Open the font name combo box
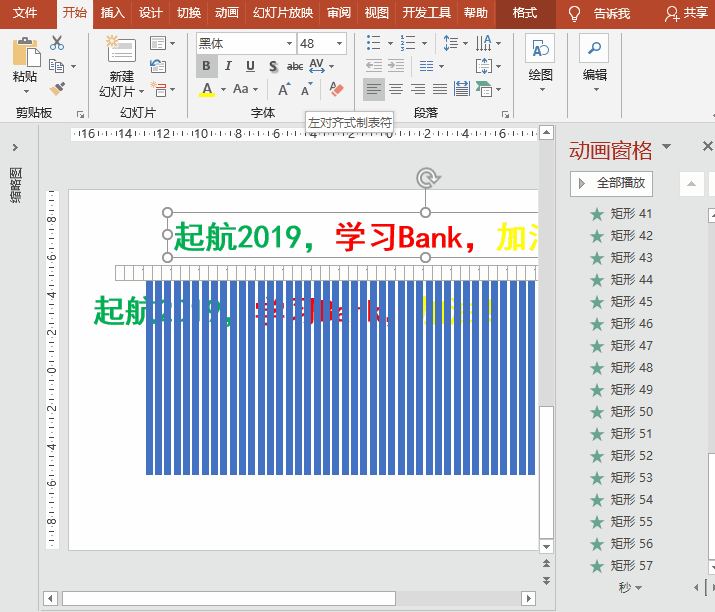The height and width of the screenshot is (612, 715). click(247, 44)
